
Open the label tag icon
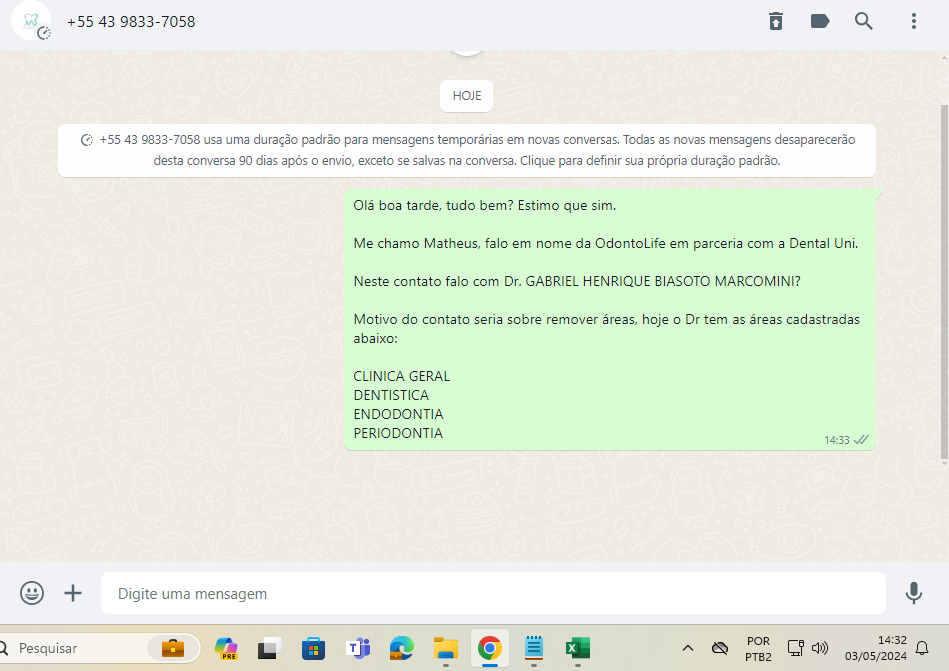(x=819, y=21)
